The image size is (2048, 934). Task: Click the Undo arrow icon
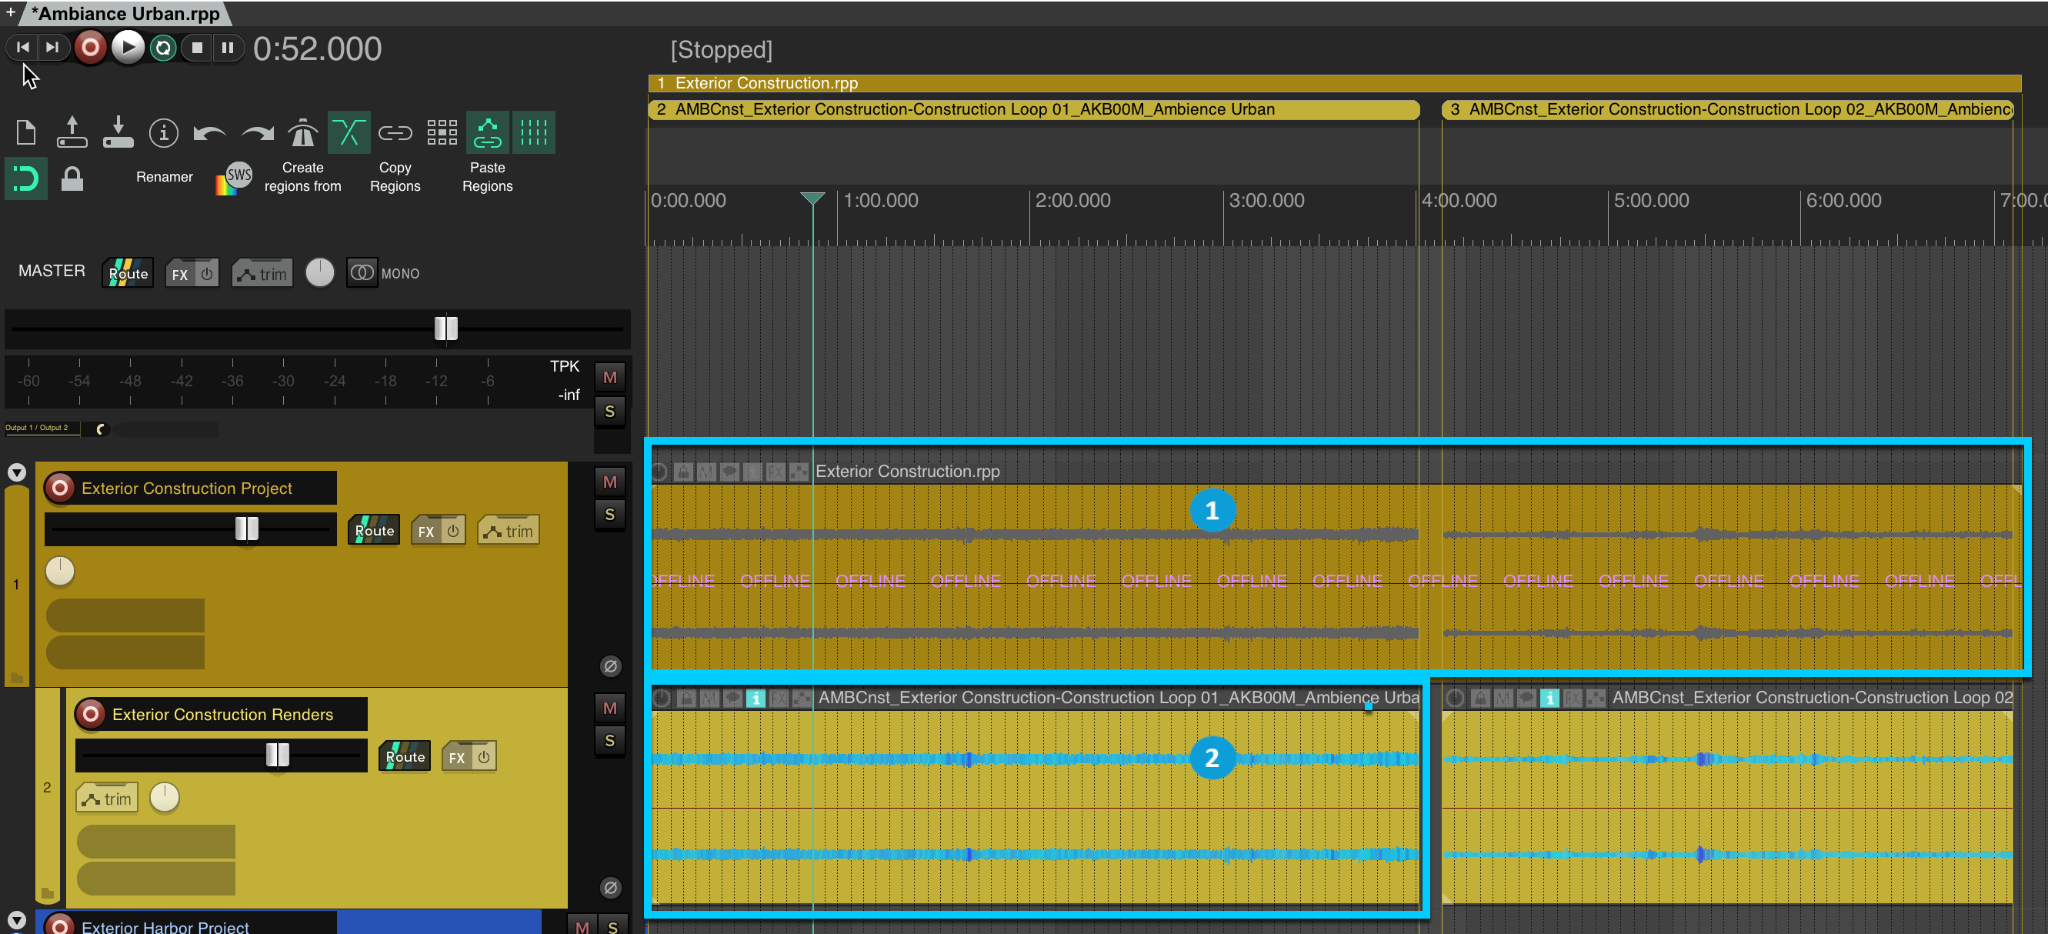click(x=209, y=132)
